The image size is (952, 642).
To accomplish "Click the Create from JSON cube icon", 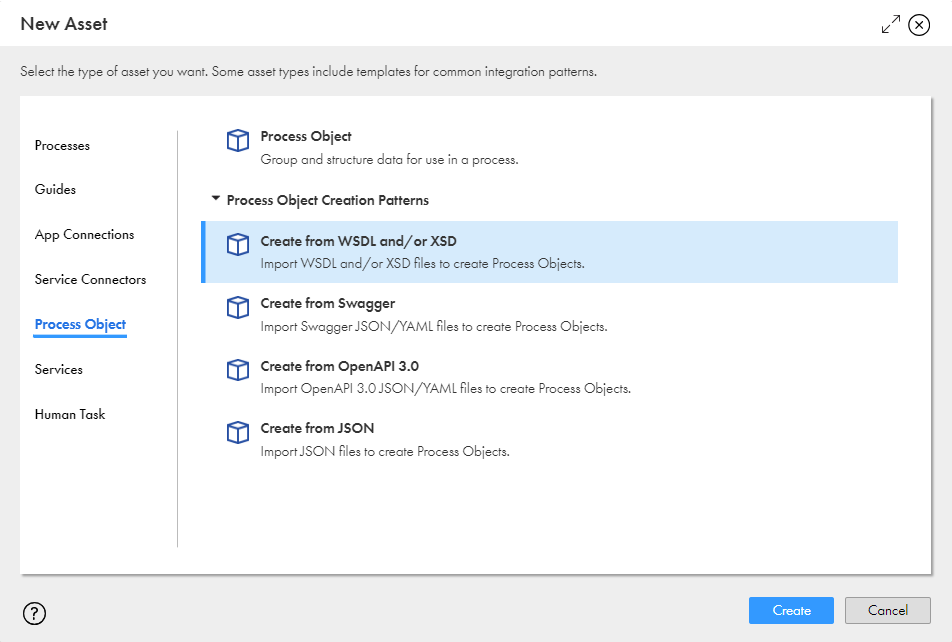I will tap(237, 432).
